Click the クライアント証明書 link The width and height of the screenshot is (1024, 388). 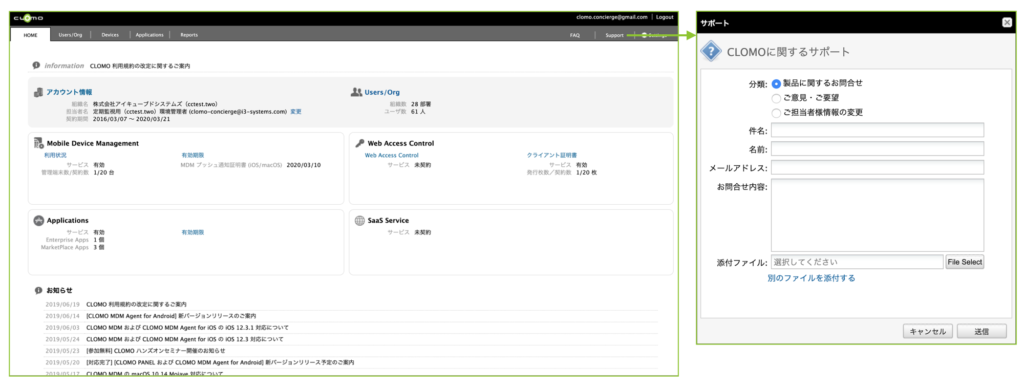click(552, 155)
